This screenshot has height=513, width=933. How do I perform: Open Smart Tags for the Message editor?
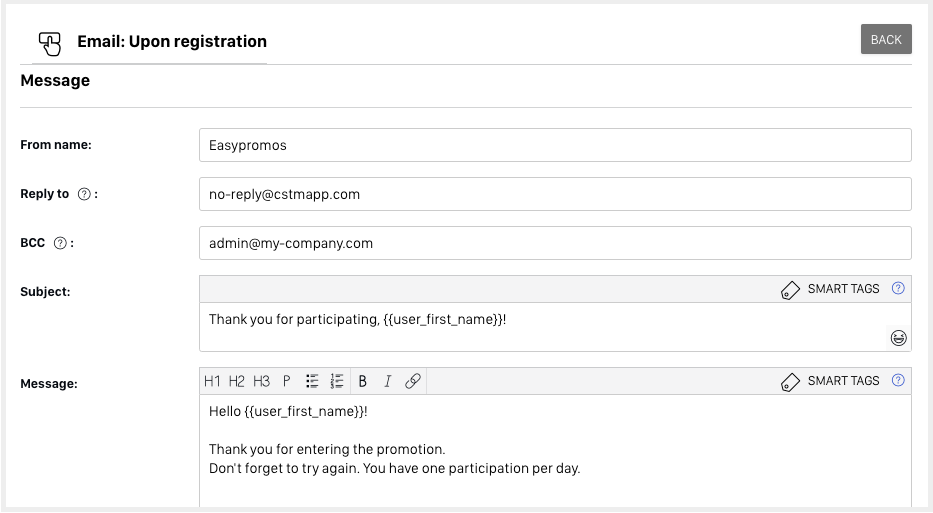point(831,381)
